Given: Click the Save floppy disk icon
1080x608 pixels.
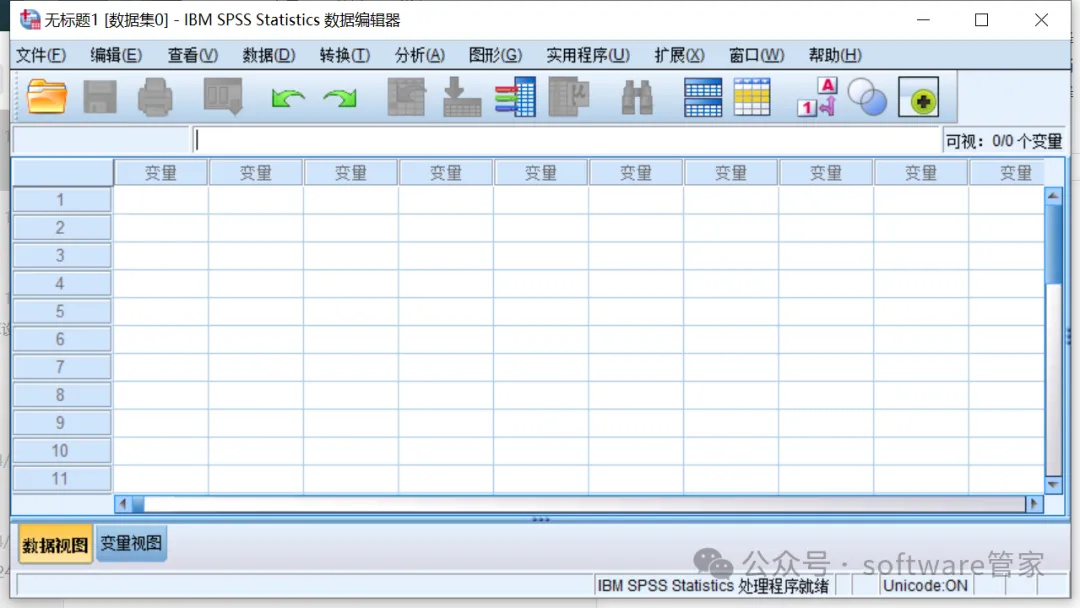Looking at the screenshot, I should [100, 97].
